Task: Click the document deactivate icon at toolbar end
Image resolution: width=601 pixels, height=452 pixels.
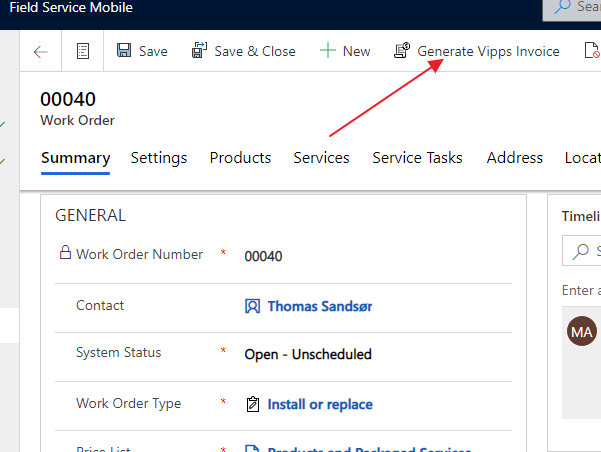Action: tap(592, 50)
